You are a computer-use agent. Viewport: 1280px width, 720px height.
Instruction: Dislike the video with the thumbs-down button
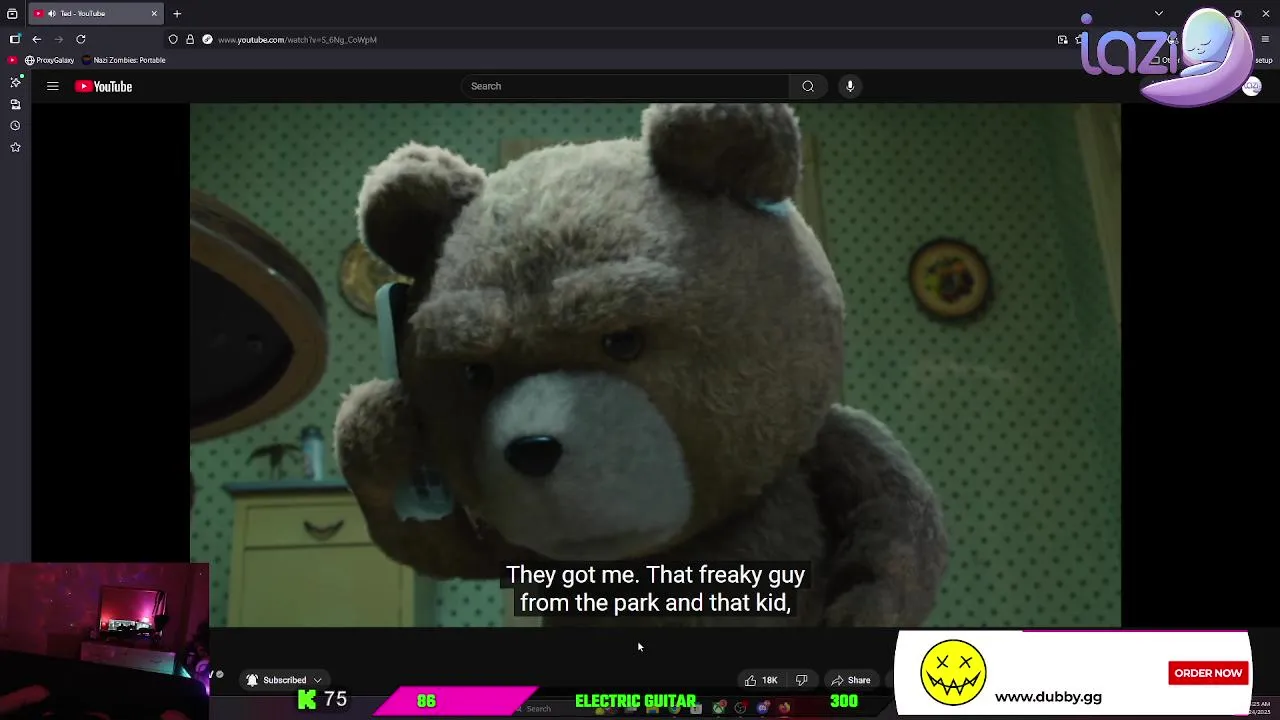point(801,680)
